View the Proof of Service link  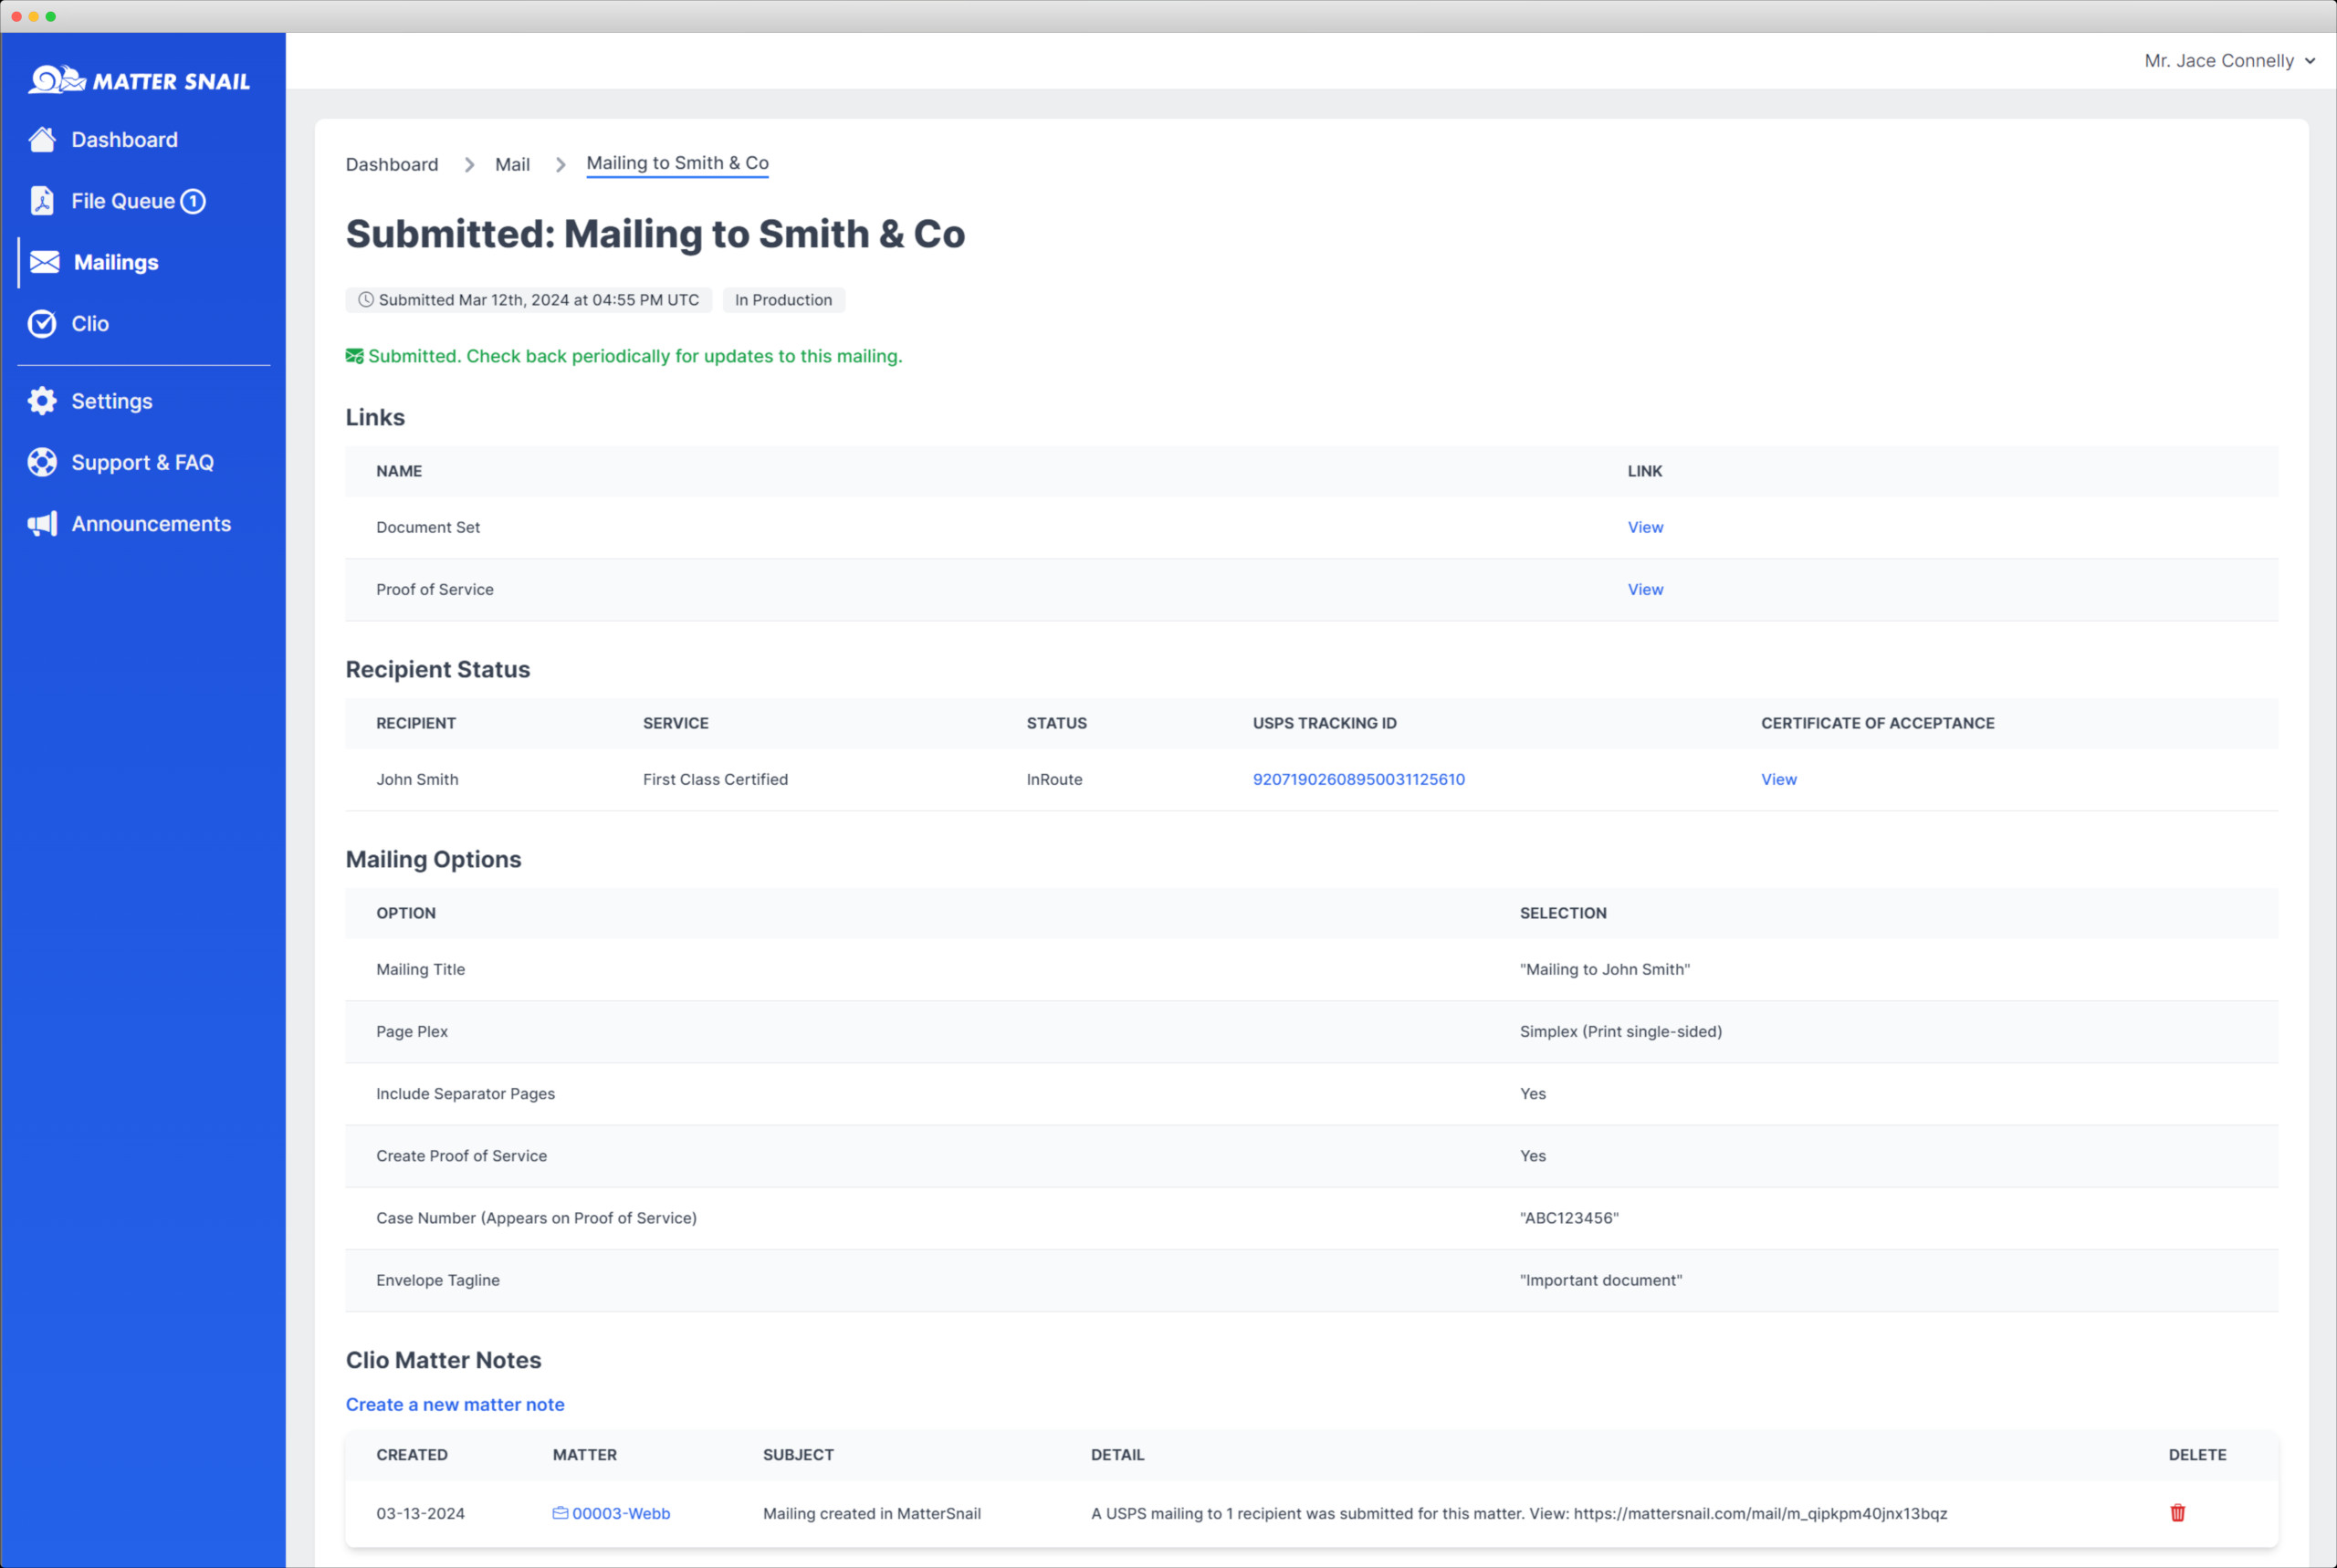pyautogui.click(x=1645, y=589)
